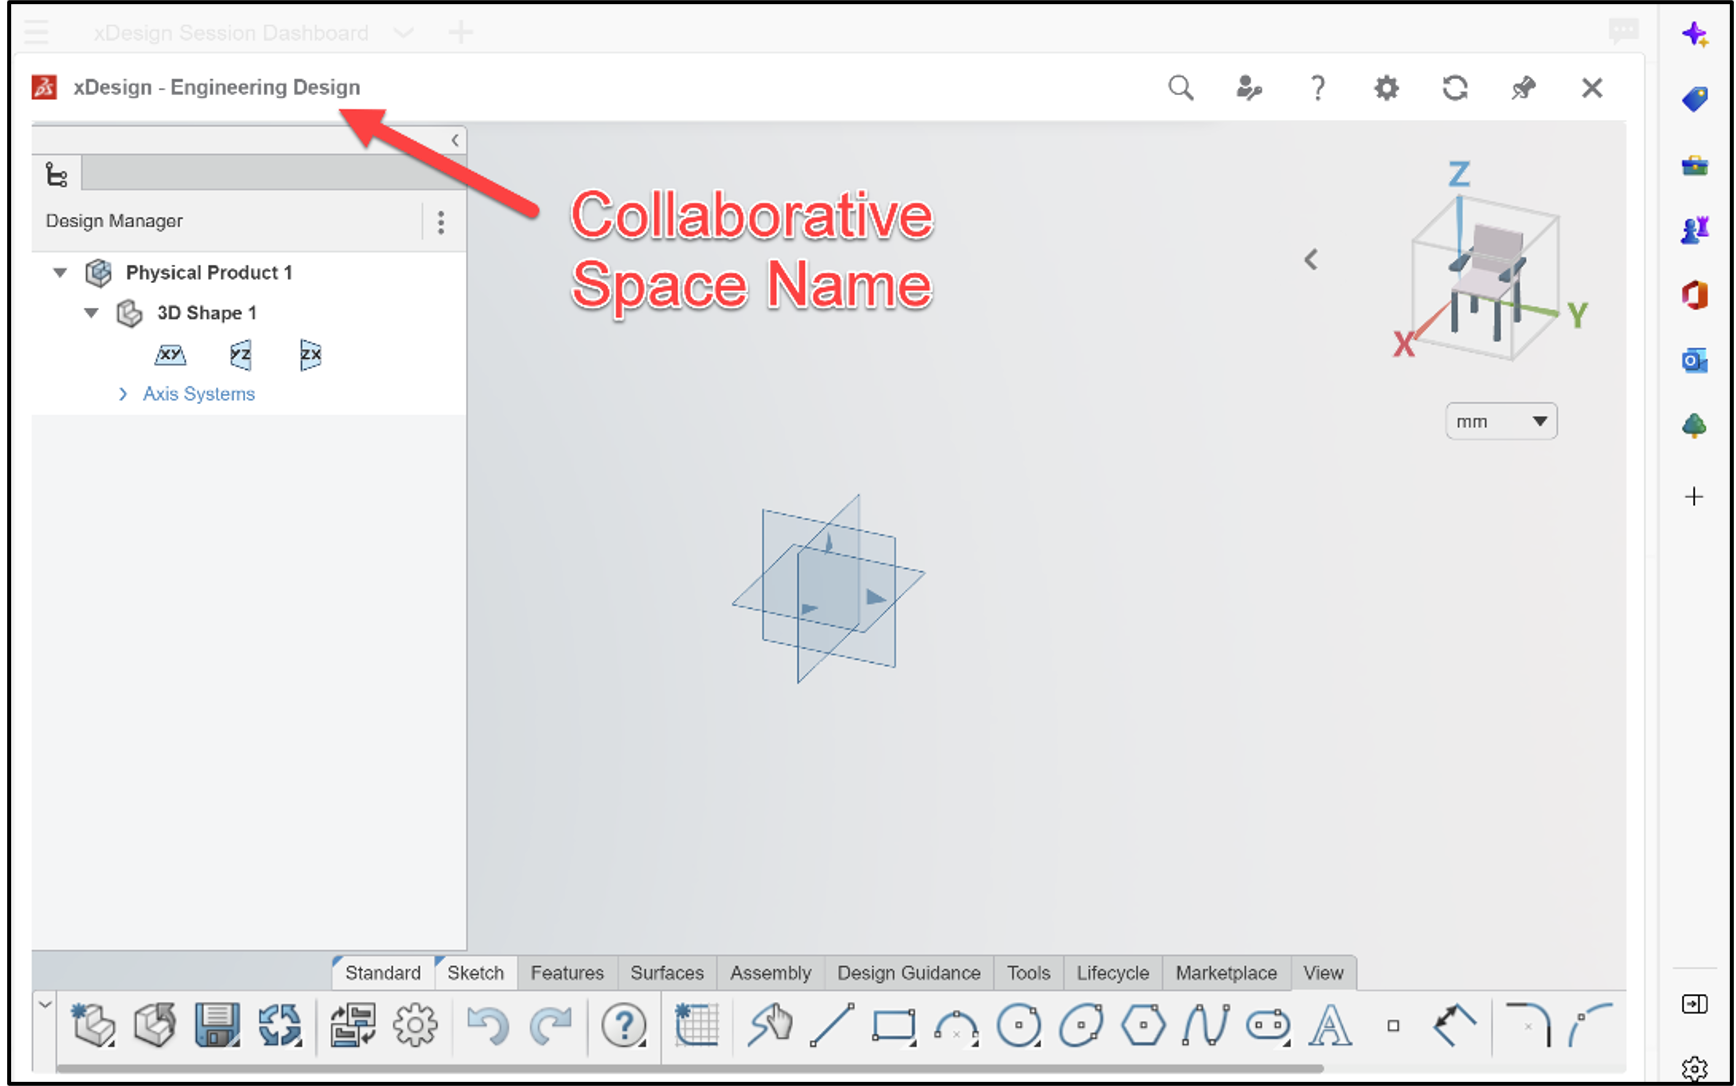Collapse the Physical Product 1 tree node
1736x1086 pixels.
coord(60,272)
